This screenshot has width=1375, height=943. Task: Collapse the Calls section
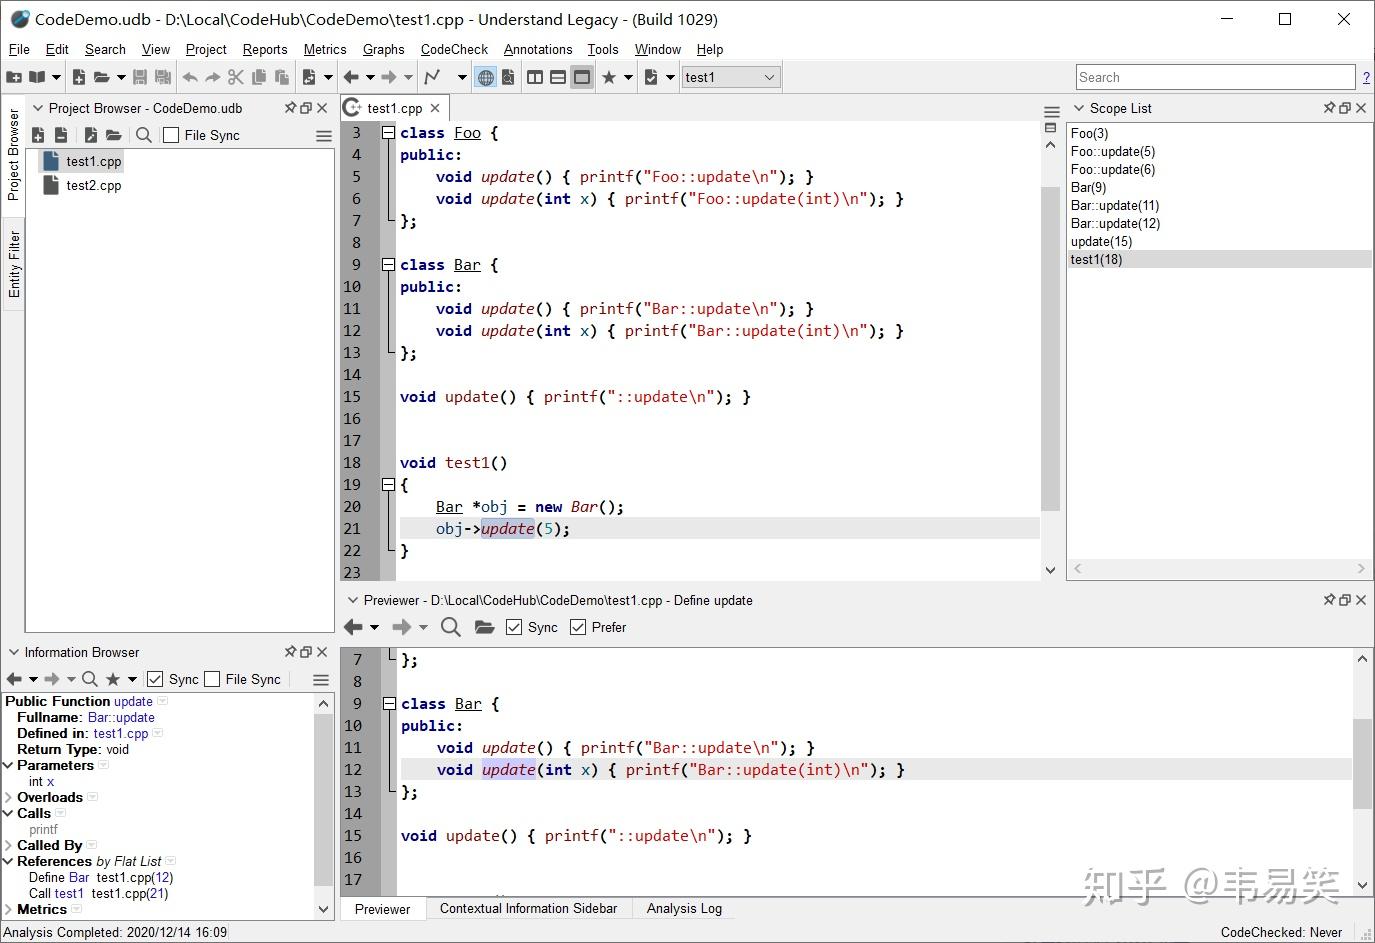tap(9, 813)
